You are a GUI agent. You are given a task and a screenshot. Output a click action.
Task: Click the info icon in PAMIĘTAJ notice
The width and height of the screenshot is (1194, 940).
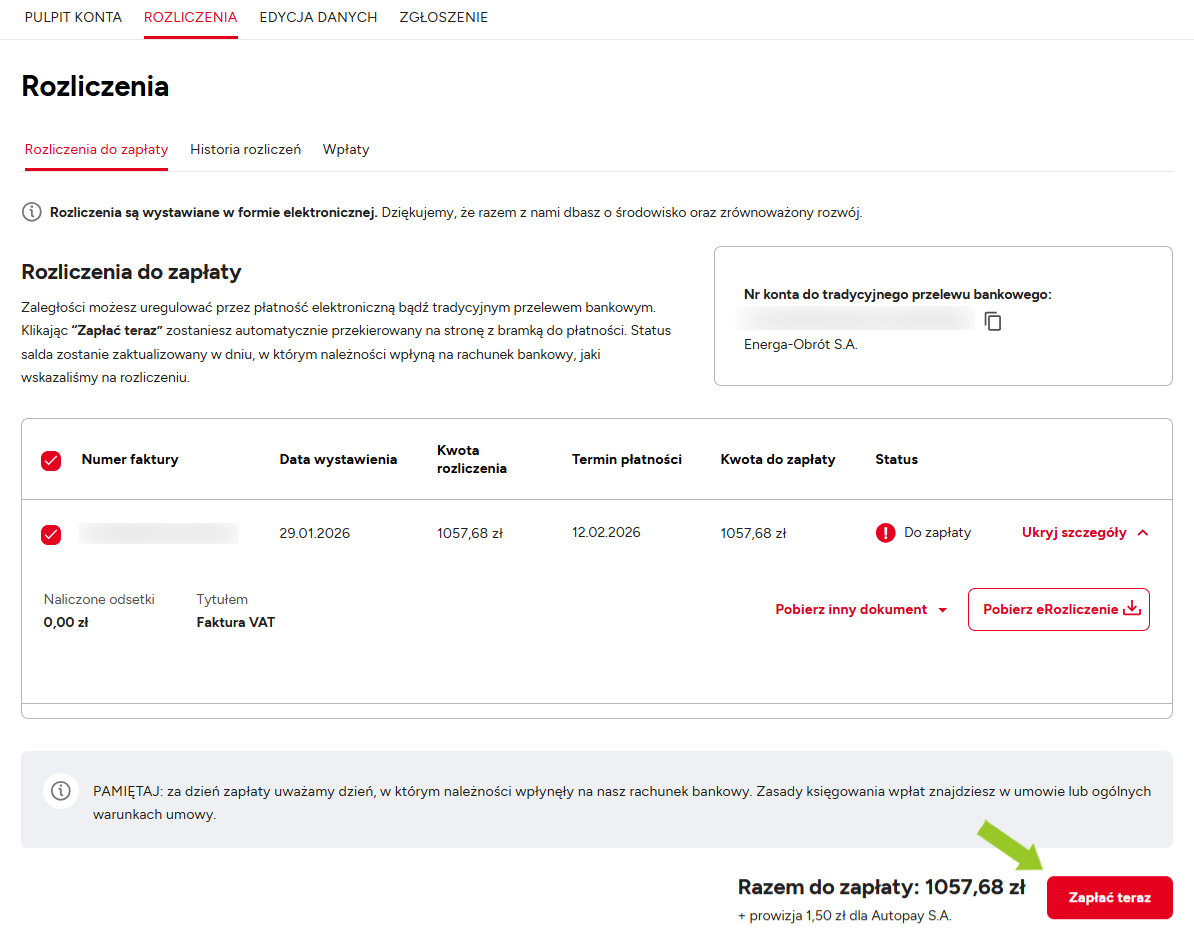tap(61, 791)
